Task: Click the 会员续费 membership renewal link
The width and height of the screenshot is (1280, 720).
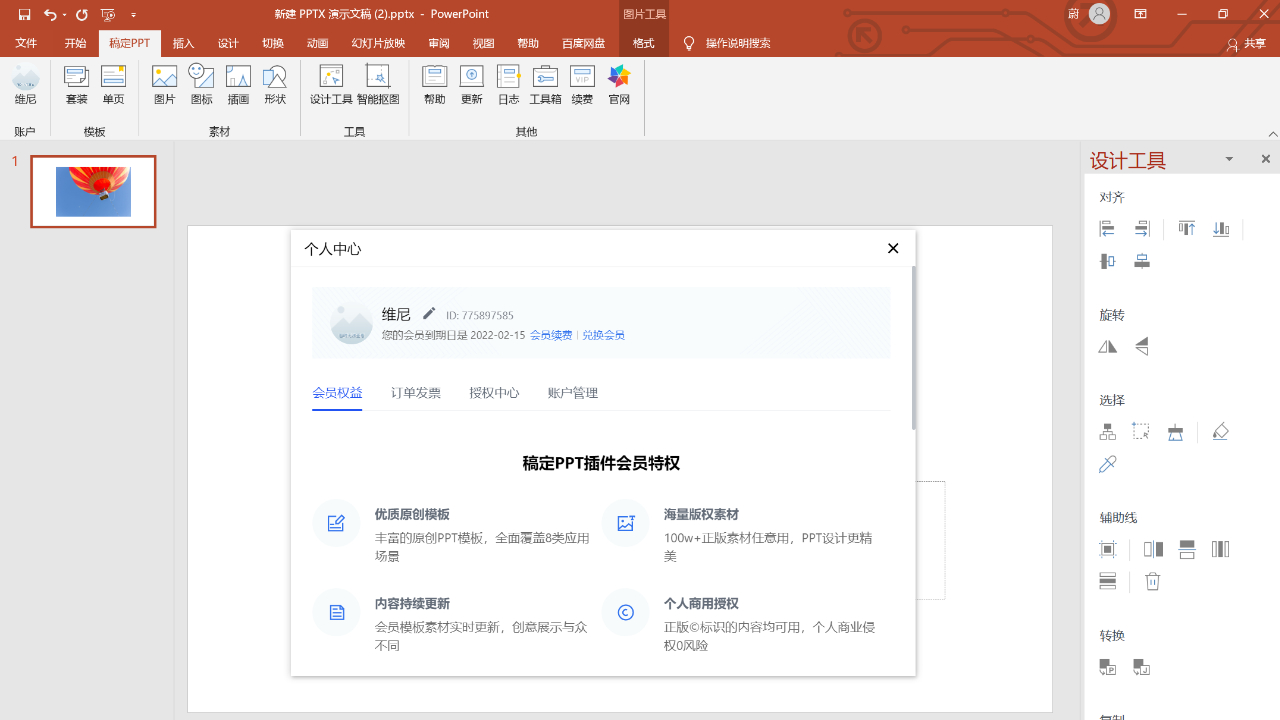Action: (x=550, y=334)
